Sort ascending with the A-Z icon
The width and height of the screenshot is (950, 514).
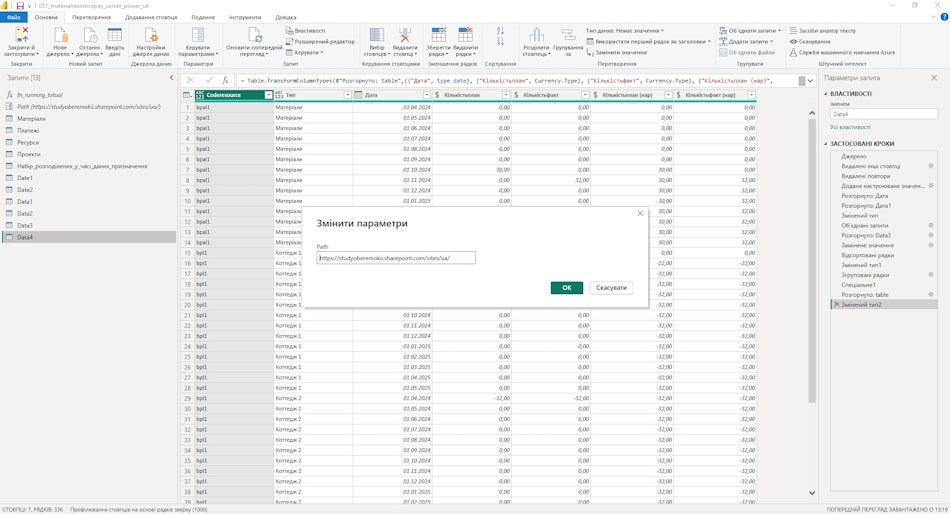[x=500, y=31]
